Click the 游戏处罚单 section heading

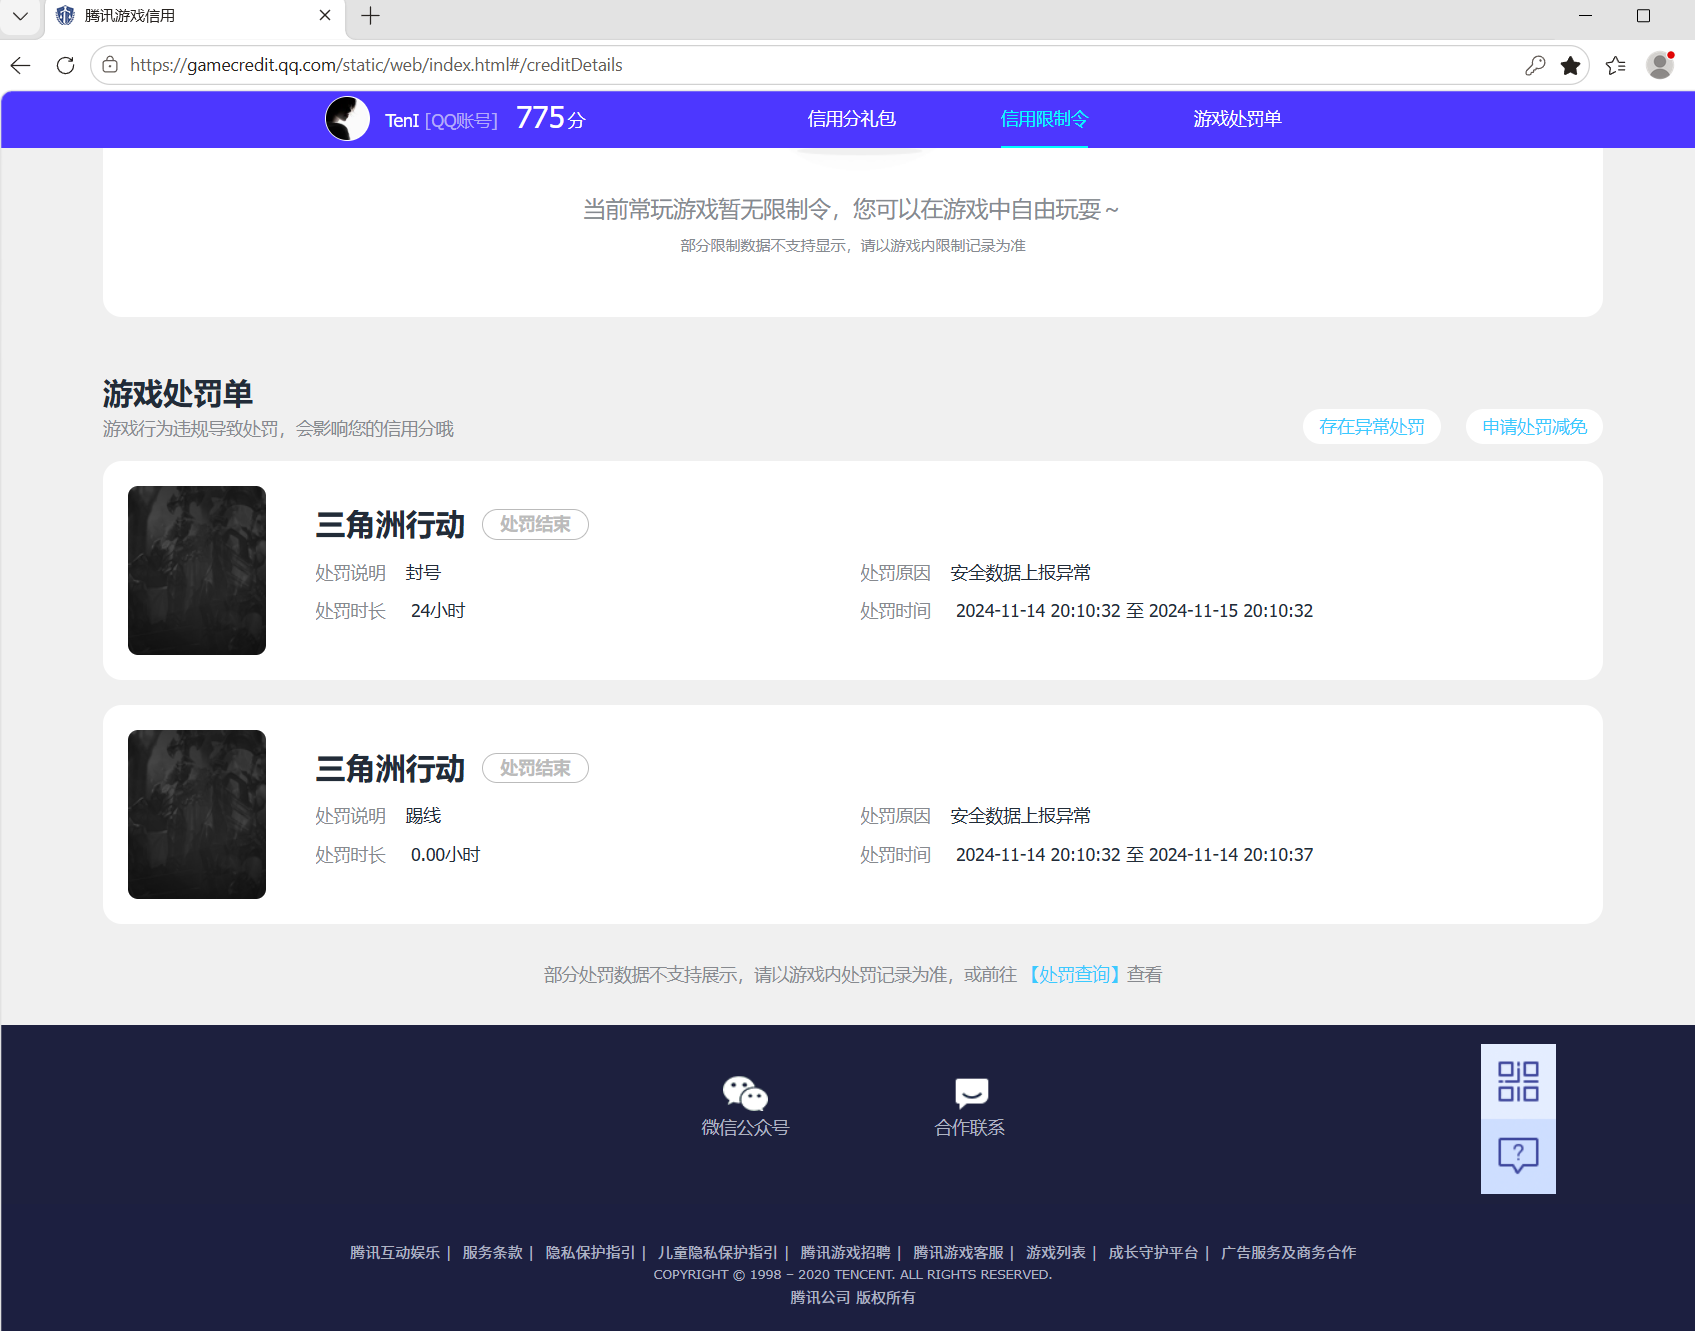click(x=178, y=394)
